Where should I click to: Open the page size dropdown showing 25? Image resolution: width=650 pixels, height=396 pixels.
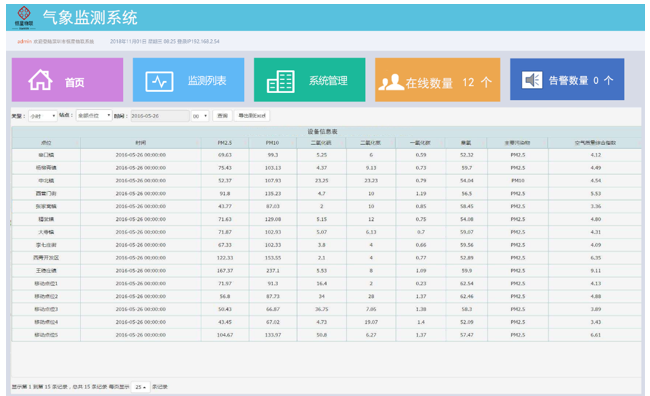141,387
